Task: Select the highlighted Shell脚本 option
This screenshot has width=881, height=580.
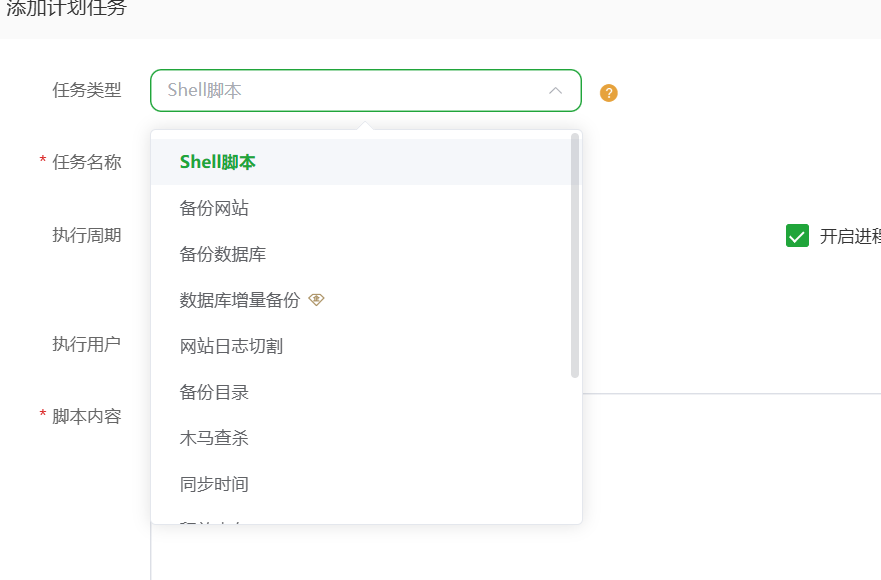Action: [x=218, y=162]
